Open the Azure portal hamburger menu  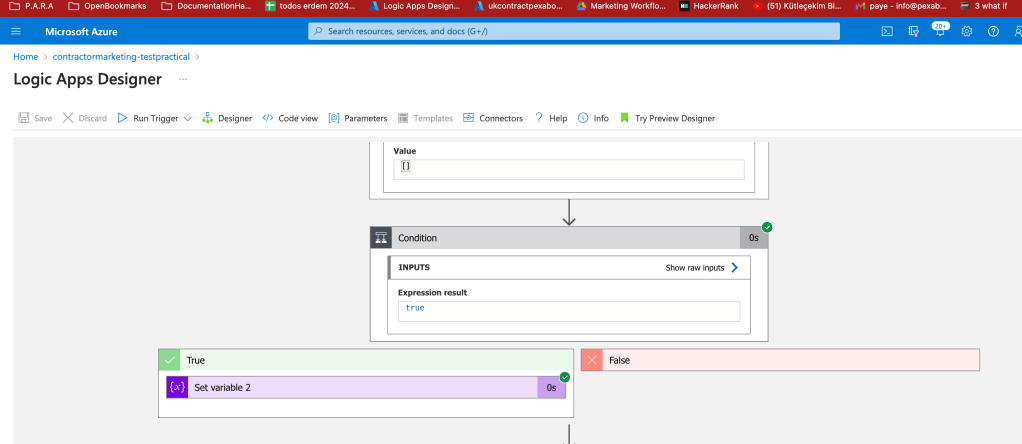pos(16,31)
